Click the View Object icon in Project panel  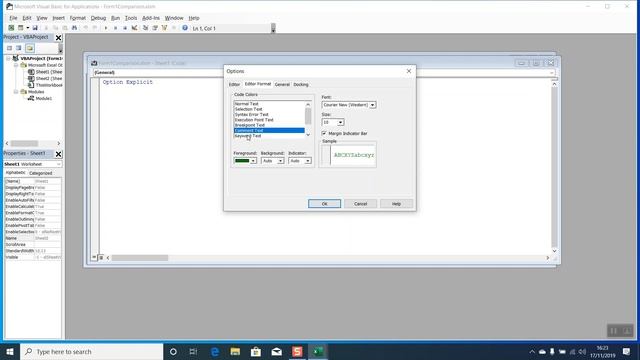pyautogui.click(x=19, y=48)
